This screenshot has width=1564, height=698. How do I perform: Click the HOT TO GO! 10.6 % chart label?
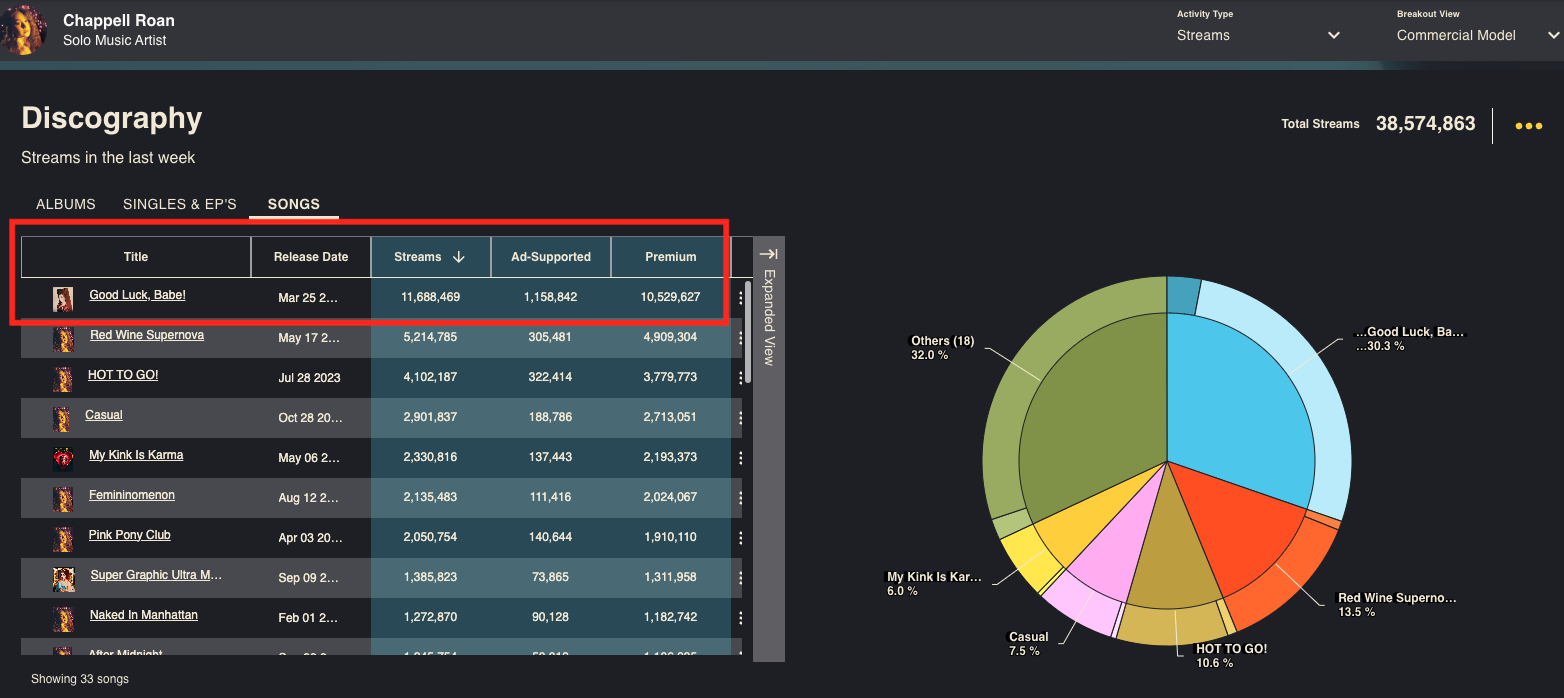coord(1231,656)
